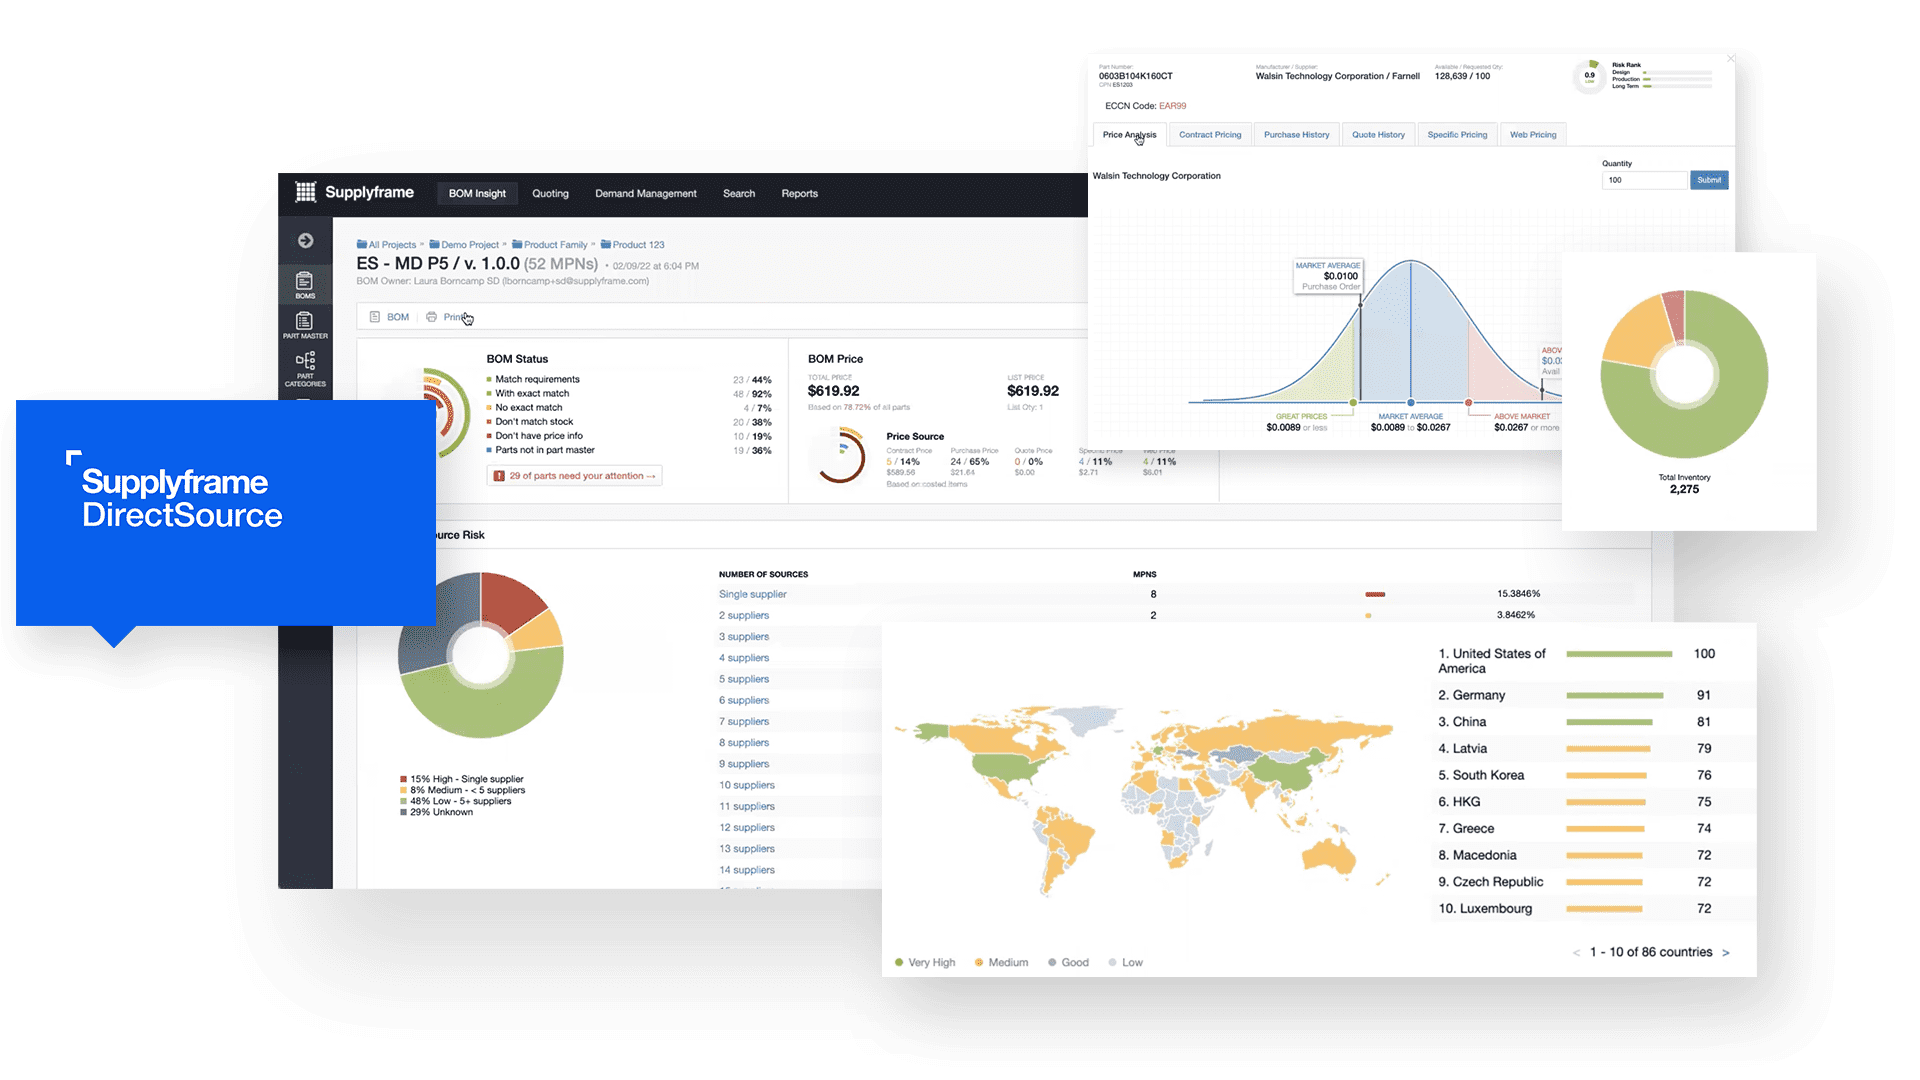Click the Match requirements status row
This screenshot has height=1080, width=1920.
[x=629, y=380]
